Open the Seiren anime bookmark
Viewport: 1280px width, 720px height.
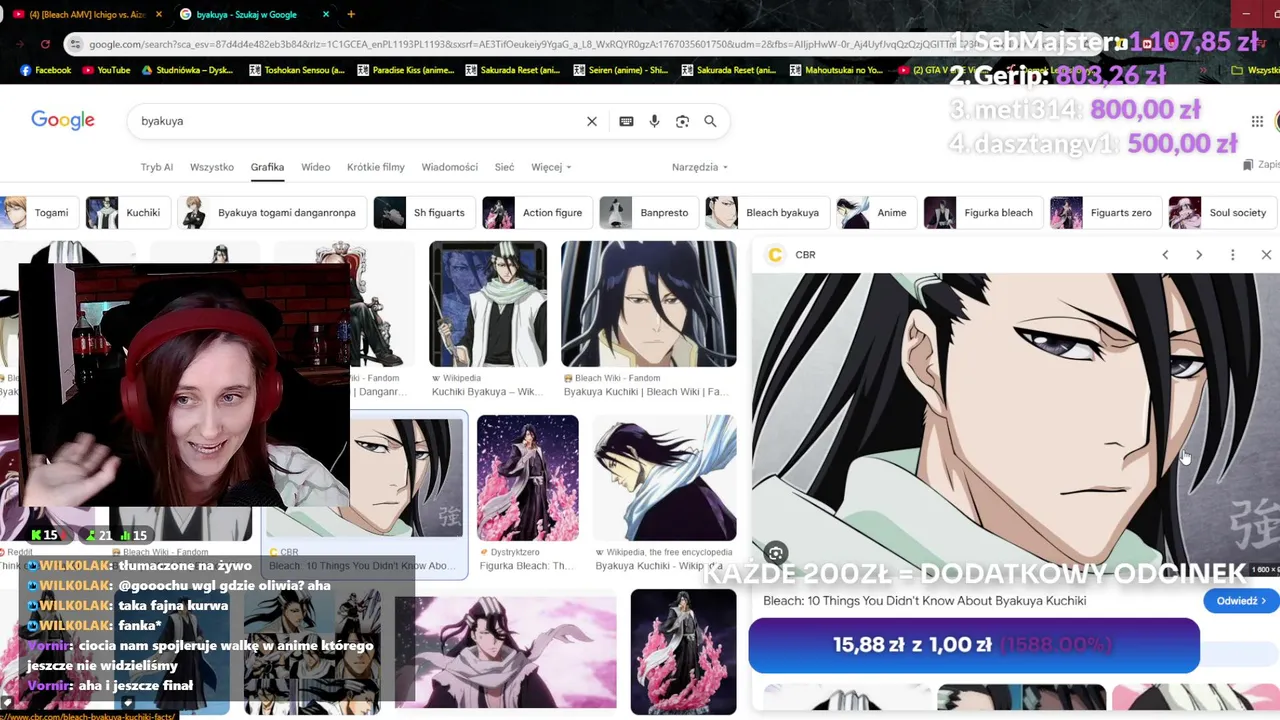pyautogui.click(x=621, y=70)
